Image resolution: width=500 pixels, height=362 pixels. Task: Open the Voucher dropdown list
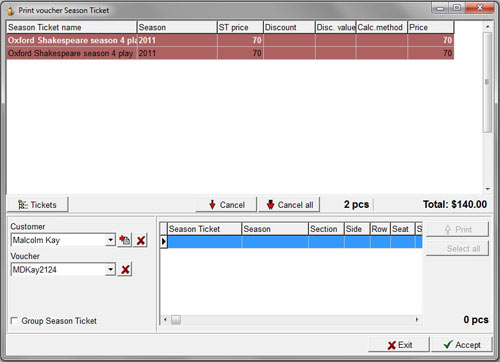(111, 269)
